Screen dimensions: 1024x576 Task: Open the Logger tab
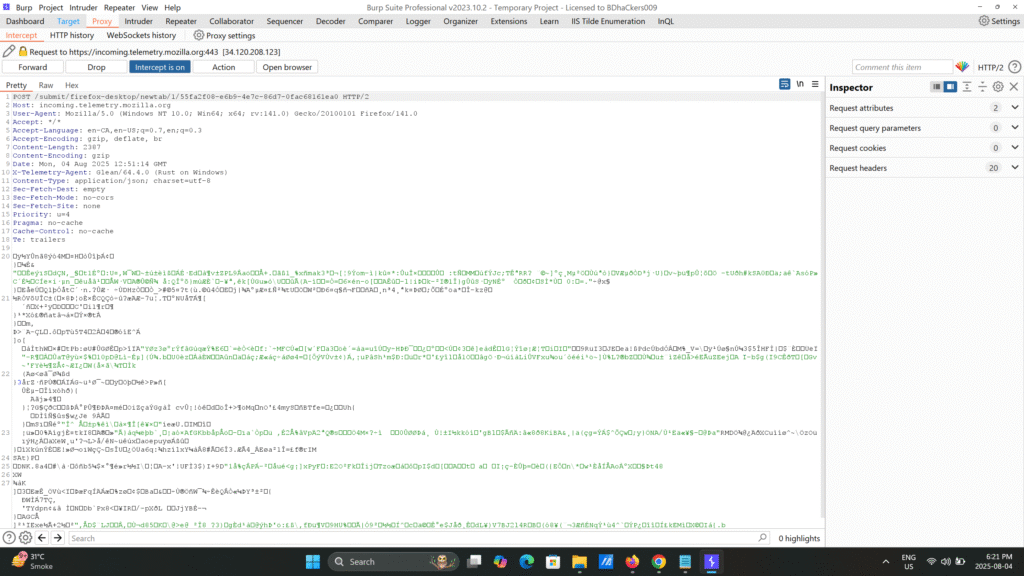pos(418,21)
